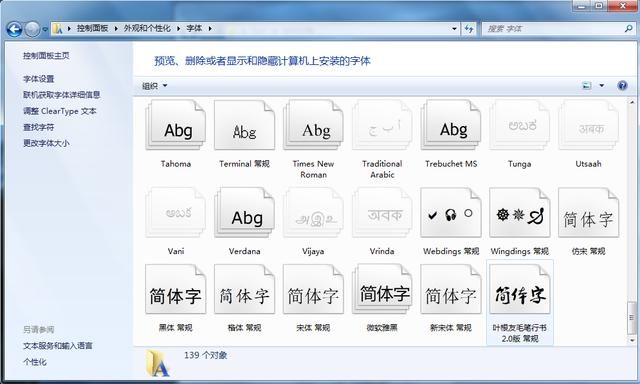Screen dimensions: 640x384
Task: Select the 叶根友毛笔行书 2.0版 font icon
Action: pyautogui.click(x=520, y=289)
